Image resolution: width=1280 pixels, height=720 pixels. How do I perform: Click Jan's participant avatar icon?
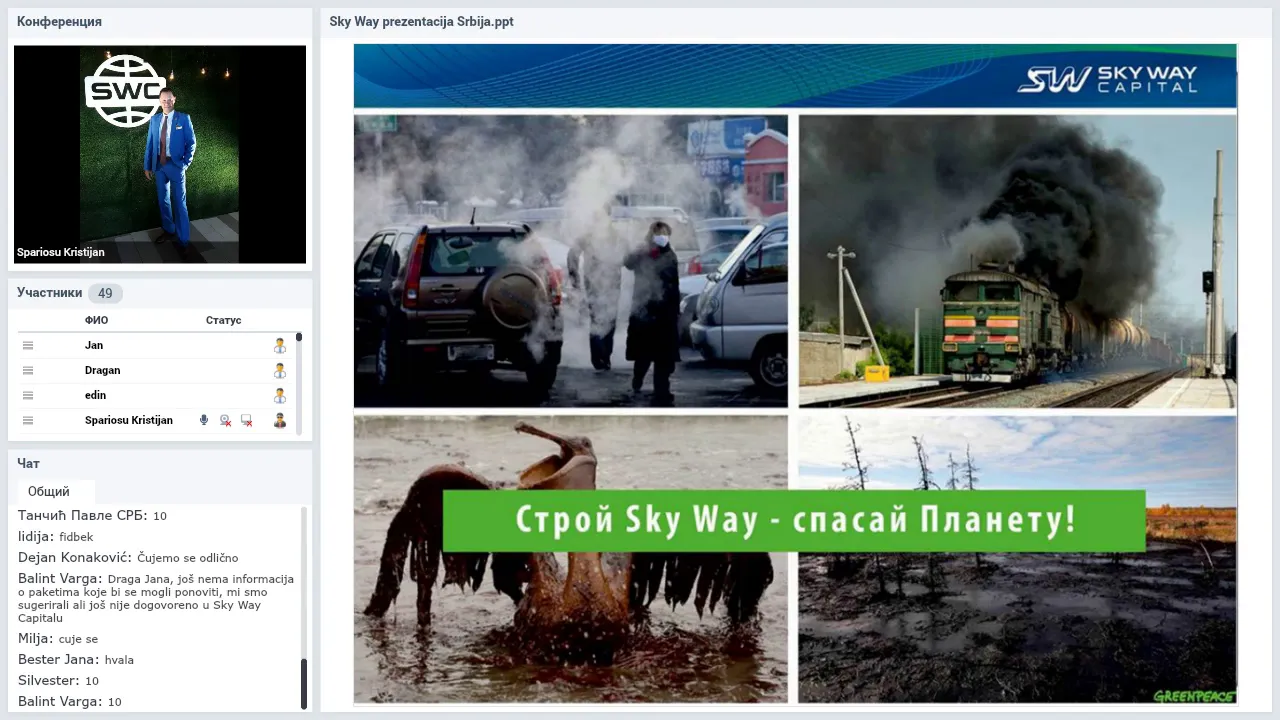click(x=280, y=345)
